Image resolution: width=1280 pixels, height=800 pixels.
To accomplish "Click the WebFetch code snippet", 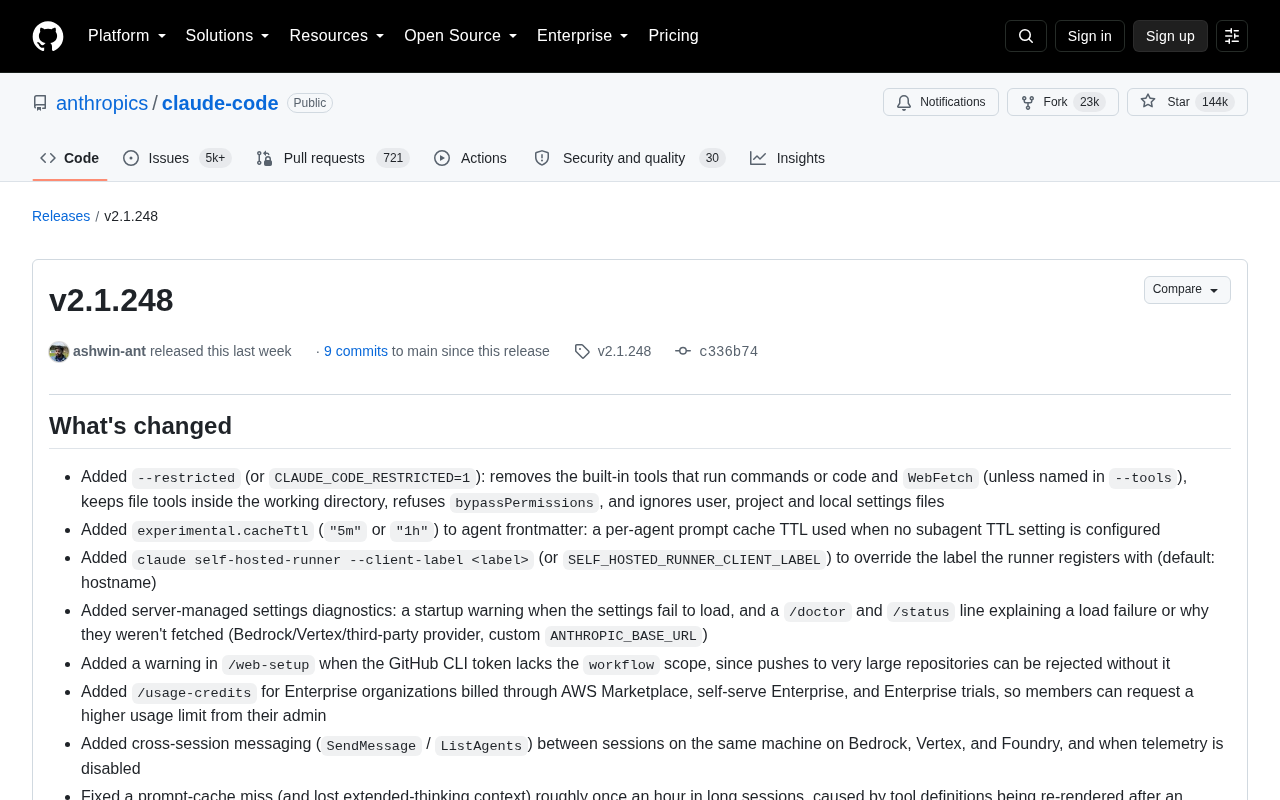I will coord(941,478).
